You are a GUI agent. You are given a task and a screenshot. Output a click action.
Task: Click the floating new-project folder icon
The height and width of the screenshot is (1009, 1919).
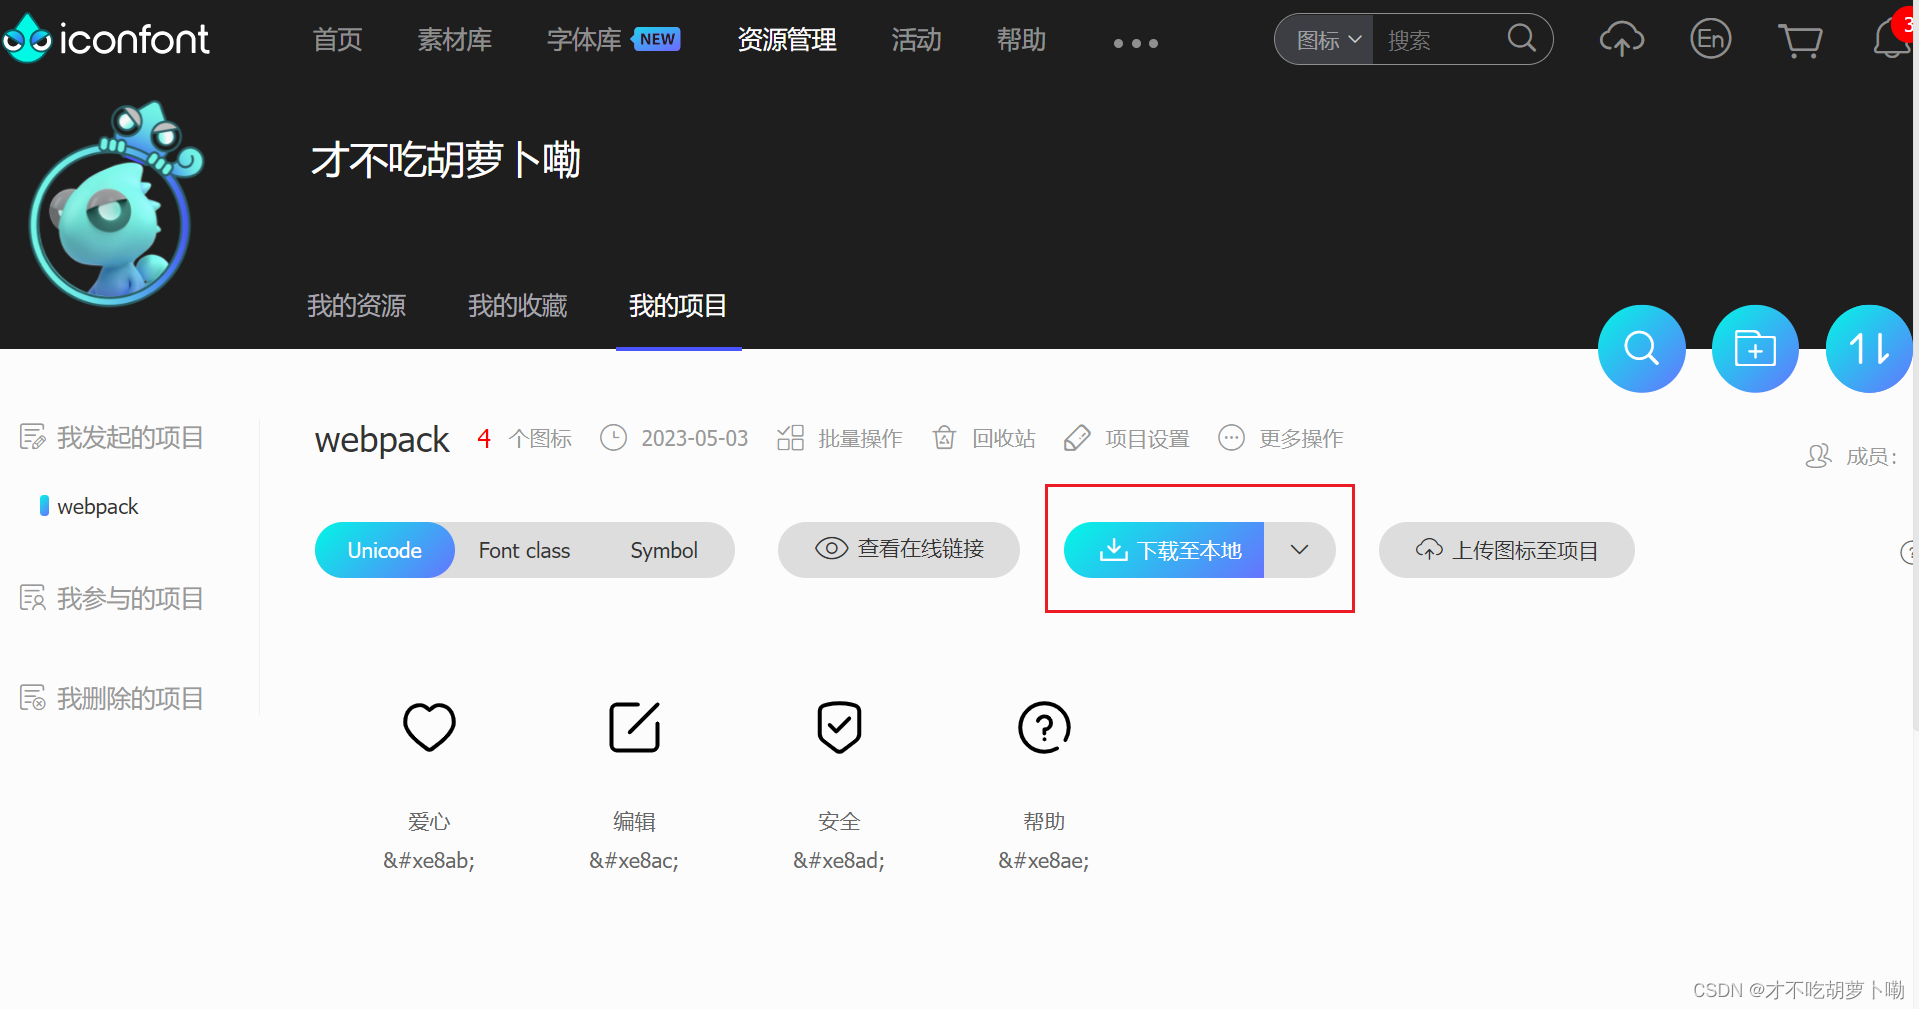(1755, 349)
